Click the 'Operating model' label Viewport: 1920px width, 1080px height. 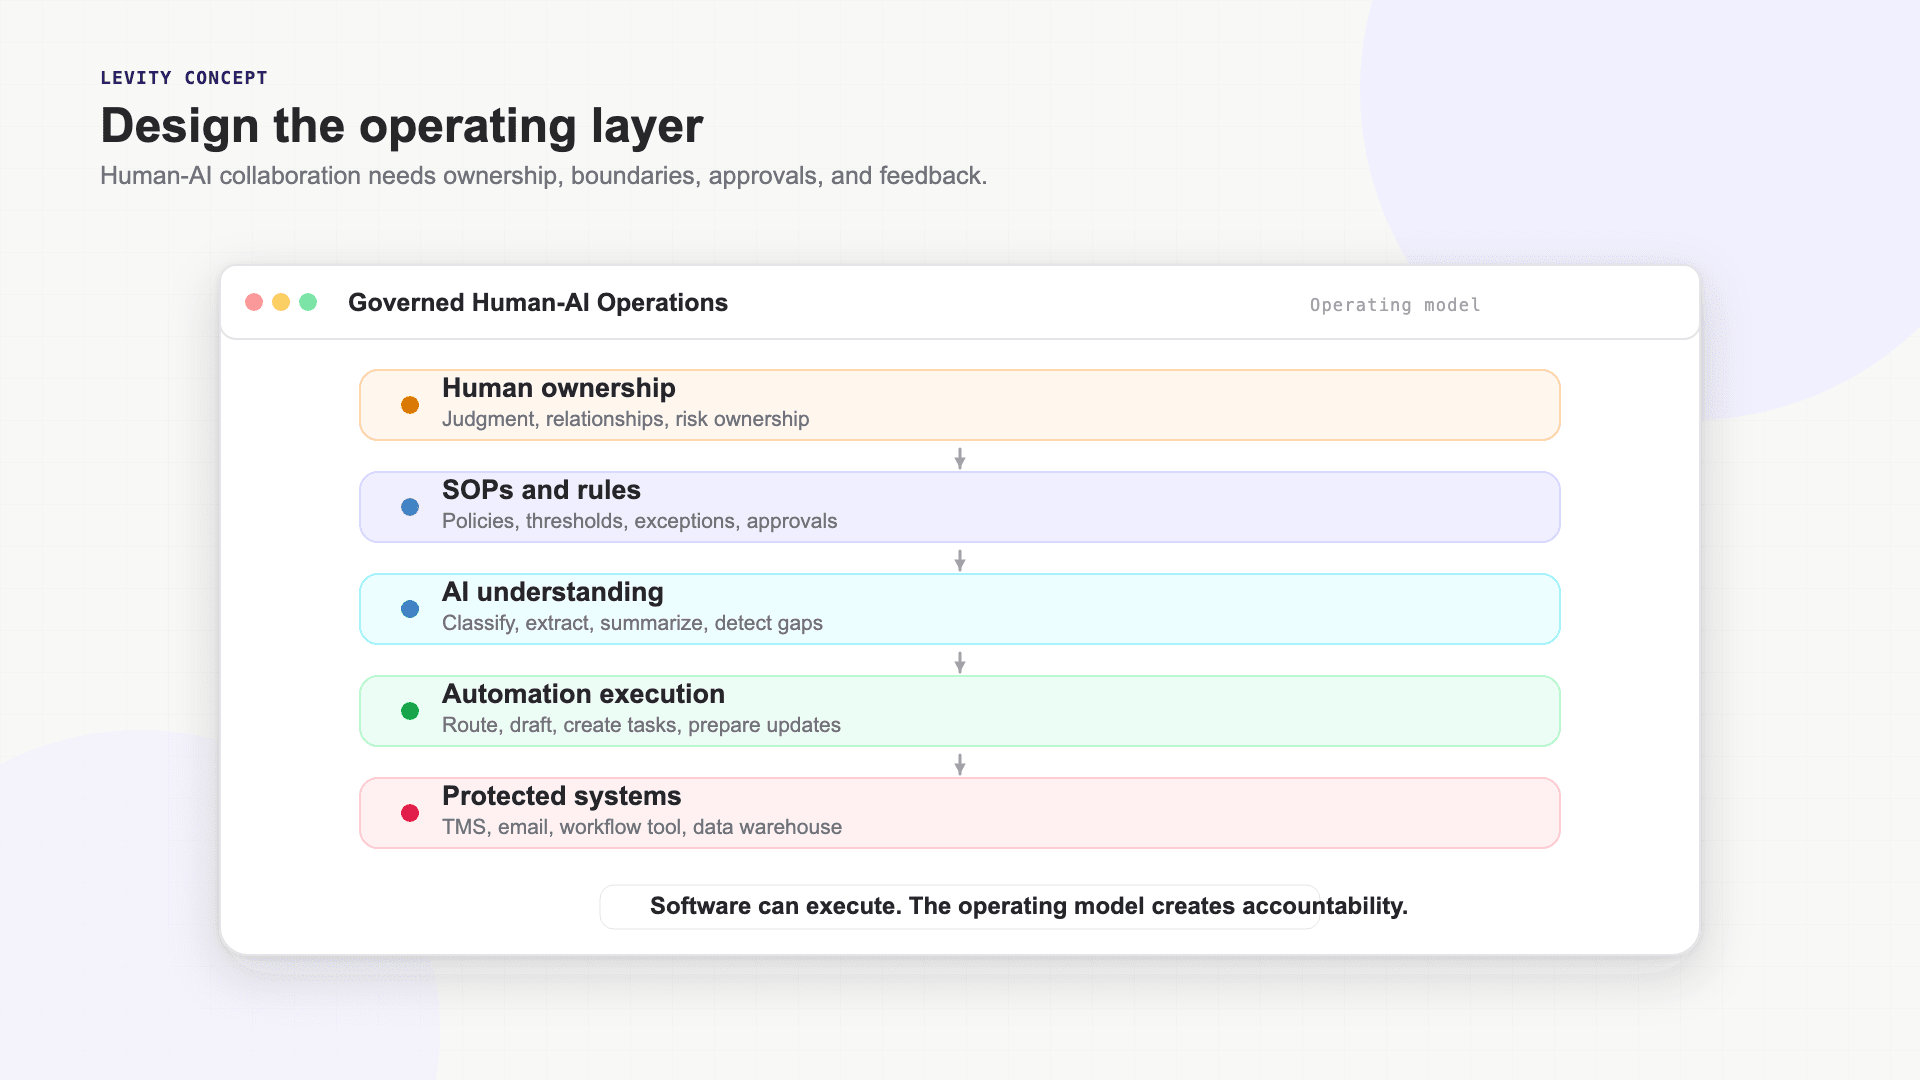(1395, 305)
